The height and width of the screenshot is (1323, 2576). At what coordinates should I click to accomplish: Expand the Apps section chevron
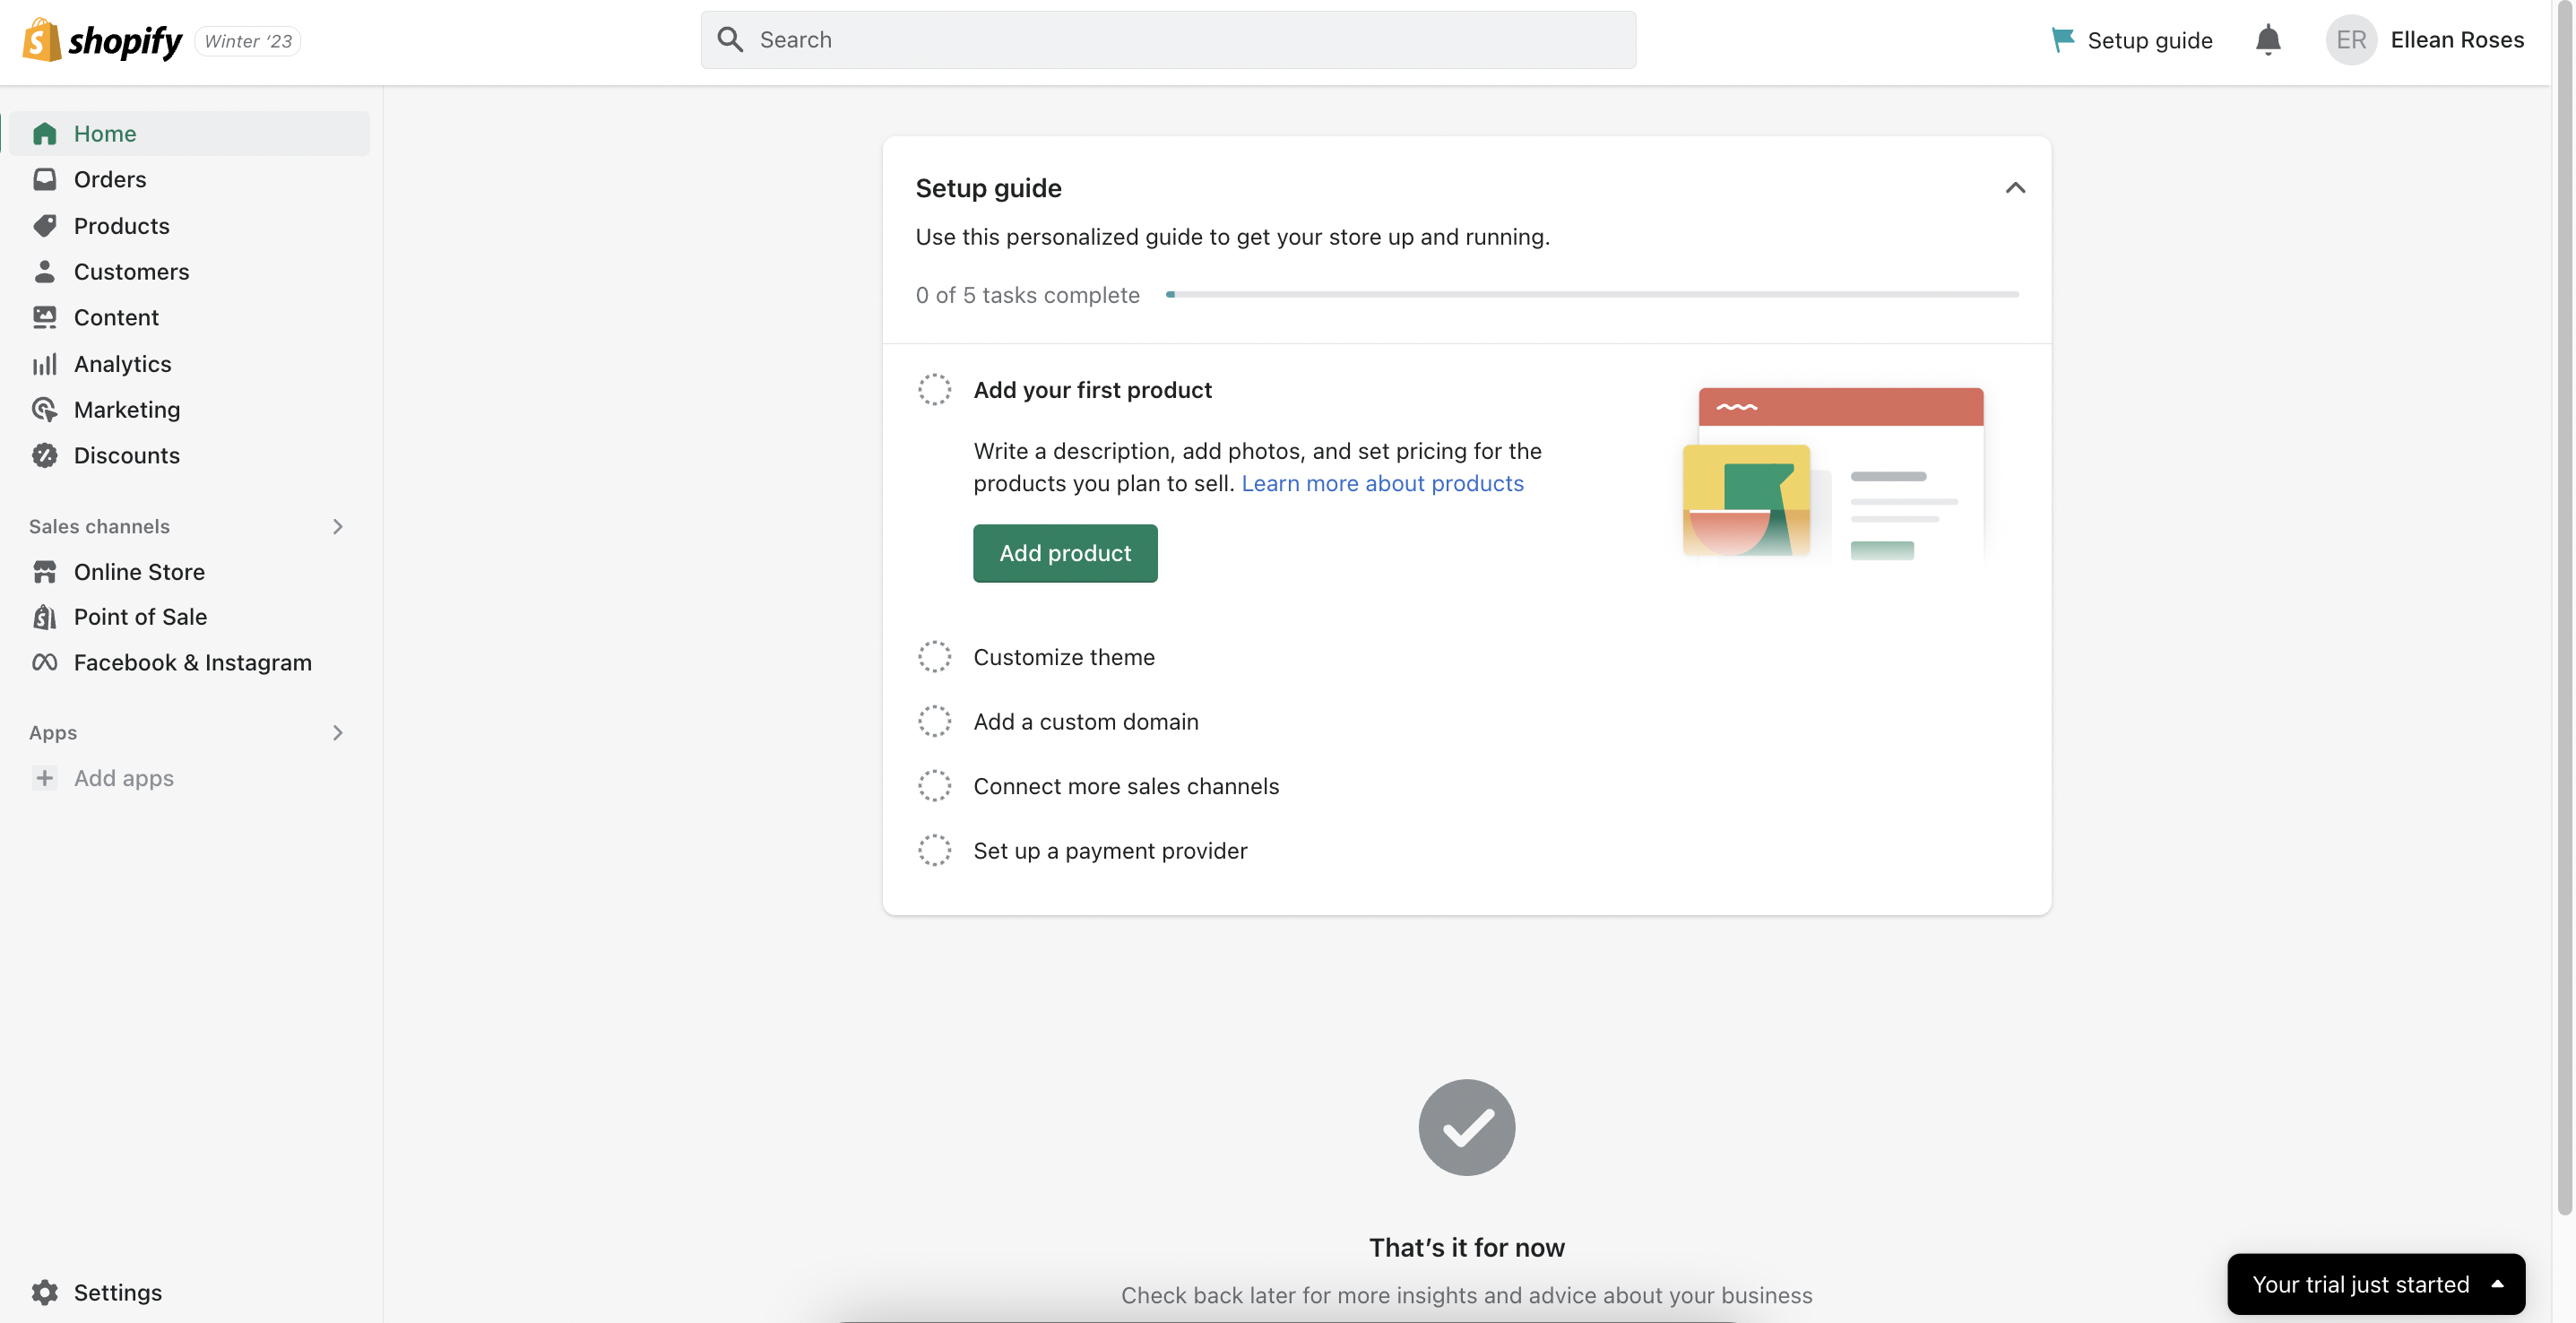pyautogui.click(x=337, y=732)
